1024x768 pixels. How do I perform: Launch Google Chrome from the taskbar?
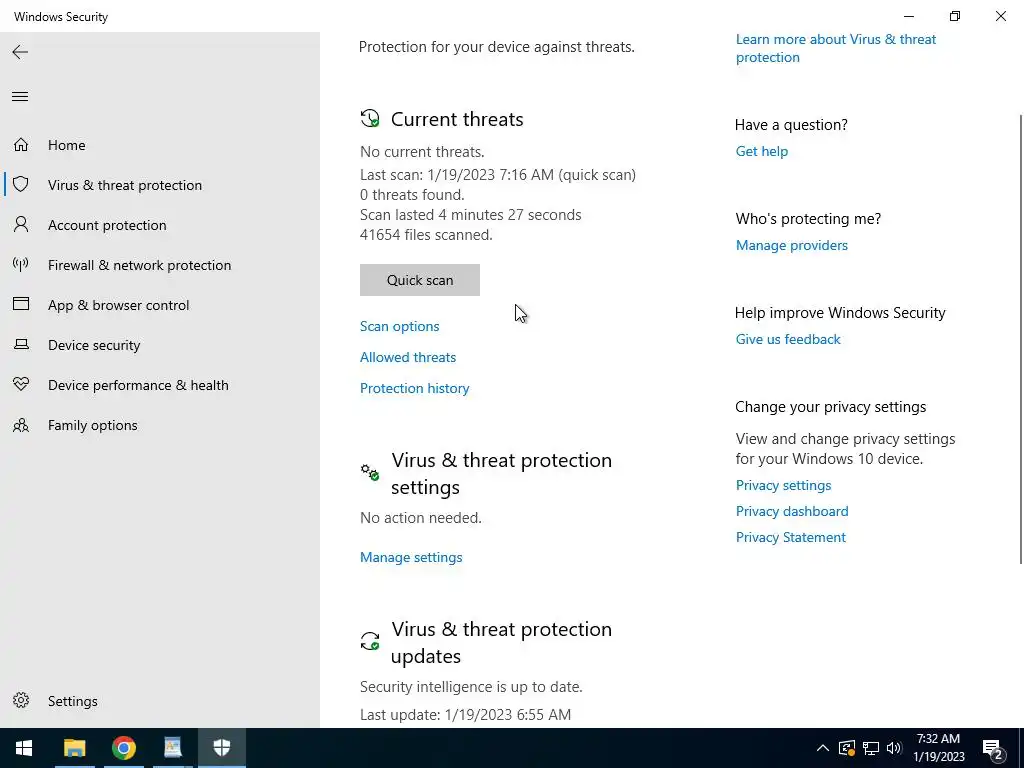pyautogui.click(x=123, y=748)
